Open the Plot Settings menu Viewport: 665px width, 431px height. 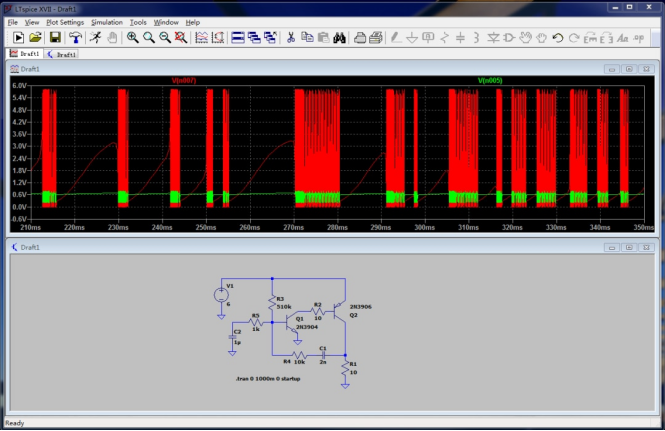[x=65, y=21]
